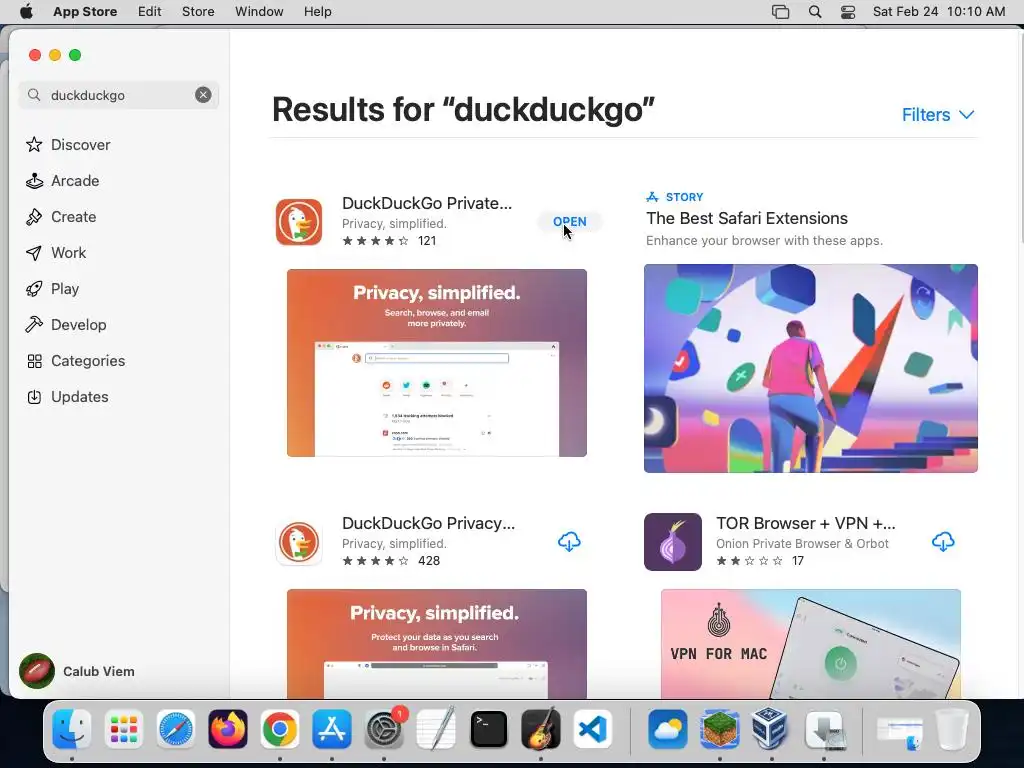This screenshot has height=768, width=1024.
Task: Open the Store menu
Action: [198, 12]
